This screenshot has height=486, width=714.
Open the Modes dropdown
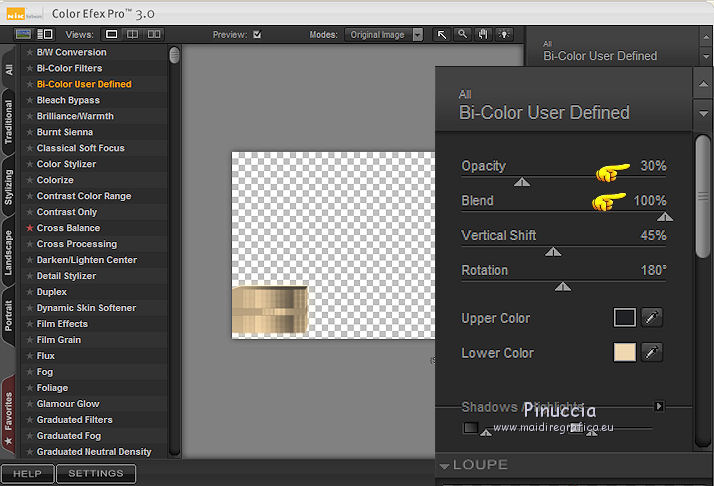pos(384,34)
